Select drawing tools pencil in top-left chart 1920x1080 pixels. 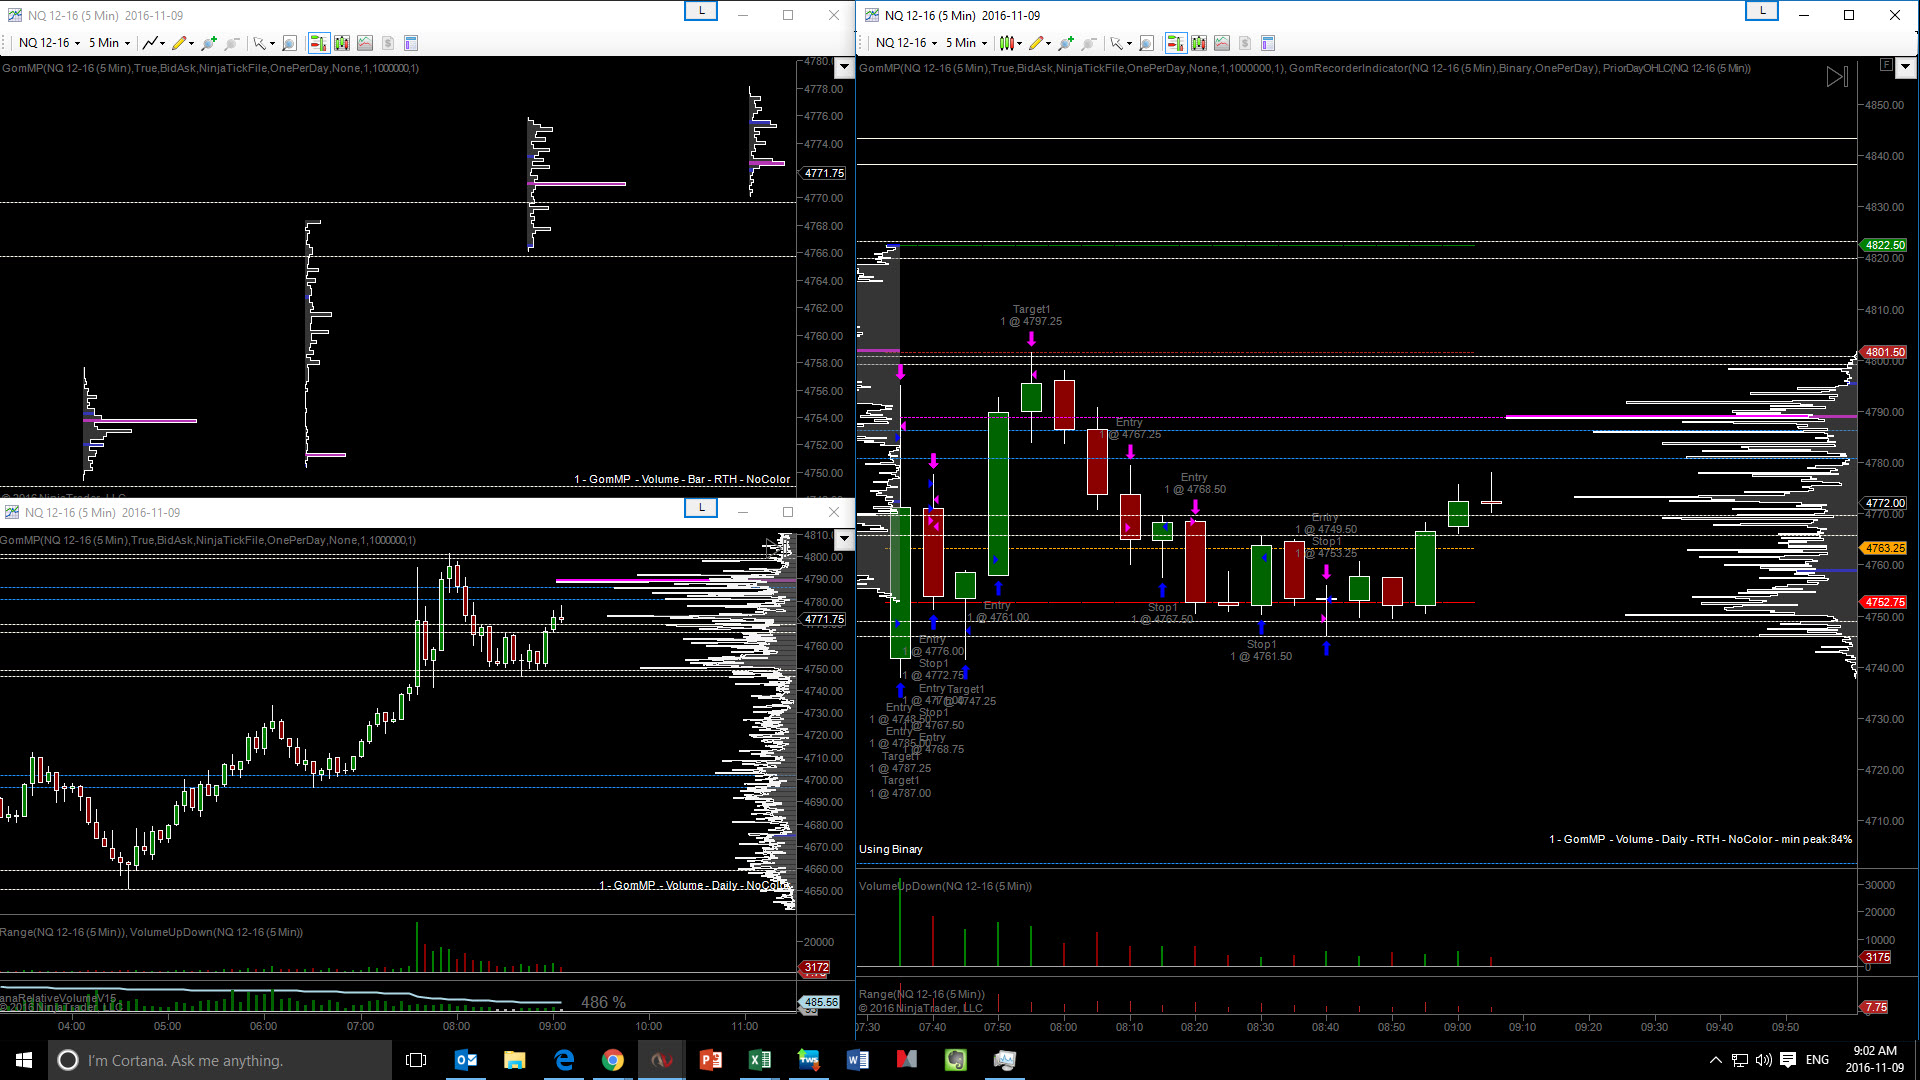182,43
